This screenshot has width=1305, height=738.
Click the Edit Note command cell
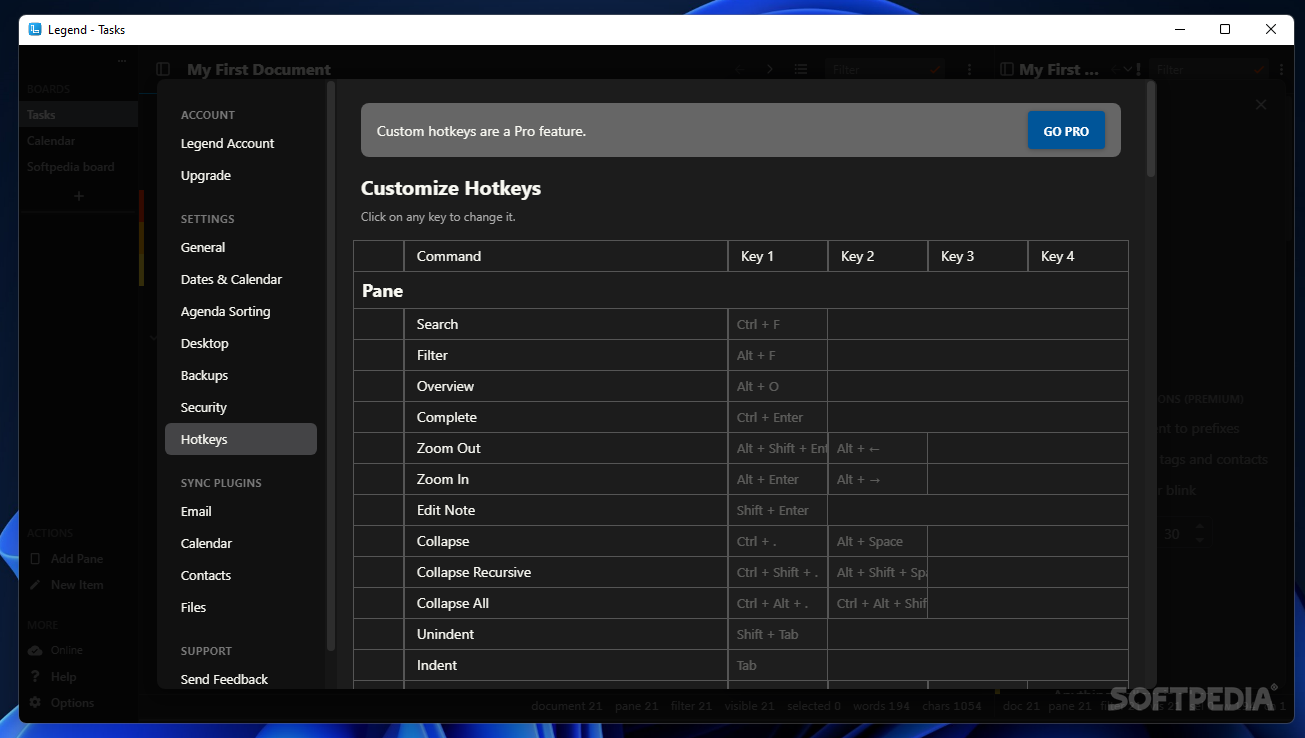pyautogui.click(x=566, y=510)
